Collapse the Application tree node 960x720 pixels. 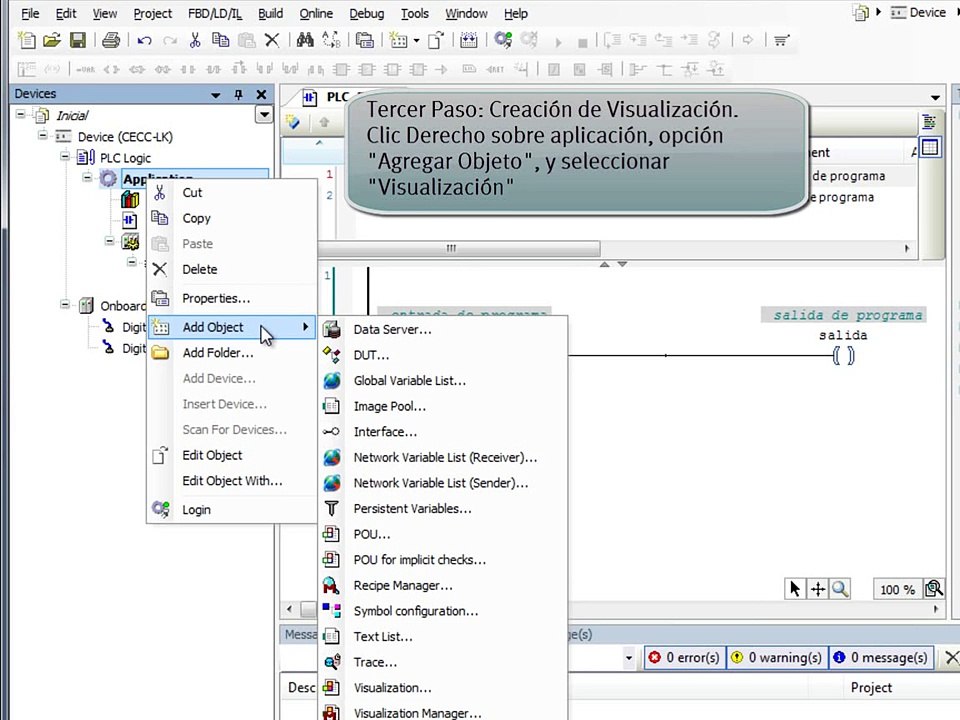click(87, 178)
